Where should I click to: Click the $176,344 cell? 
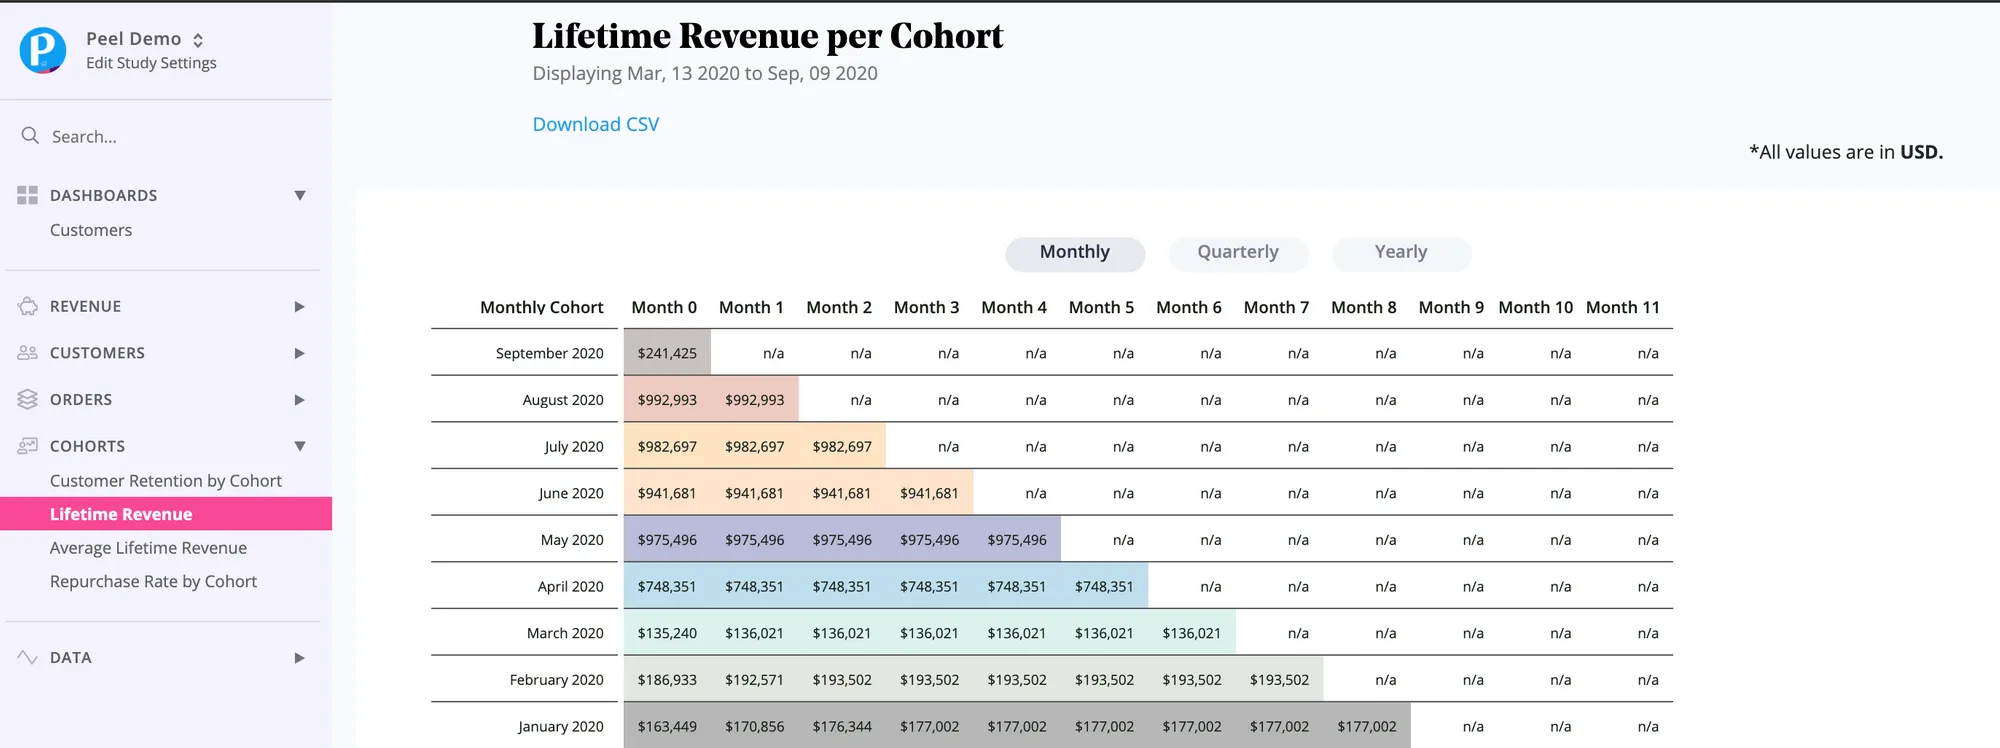click(x=842, y=727)
